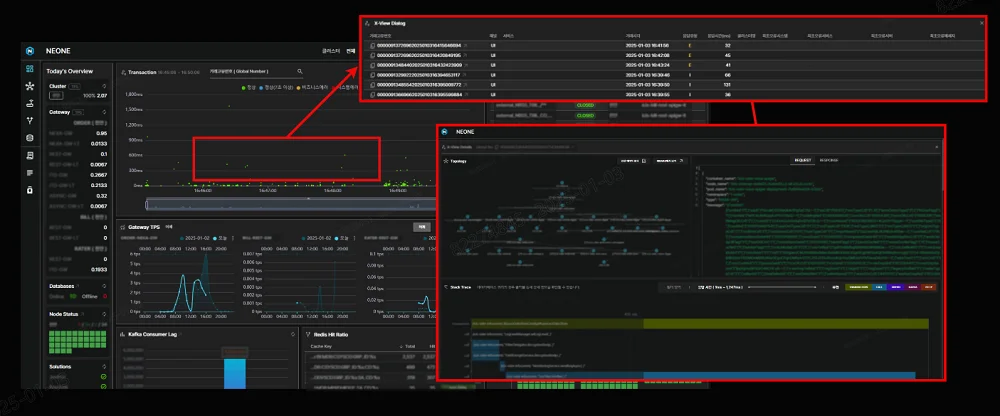The width and height of the screenshot is (1000, 416).
Task: Click the branch/routing icon in left sidebar
Action: pyautogui.click(x=30, y=121)
